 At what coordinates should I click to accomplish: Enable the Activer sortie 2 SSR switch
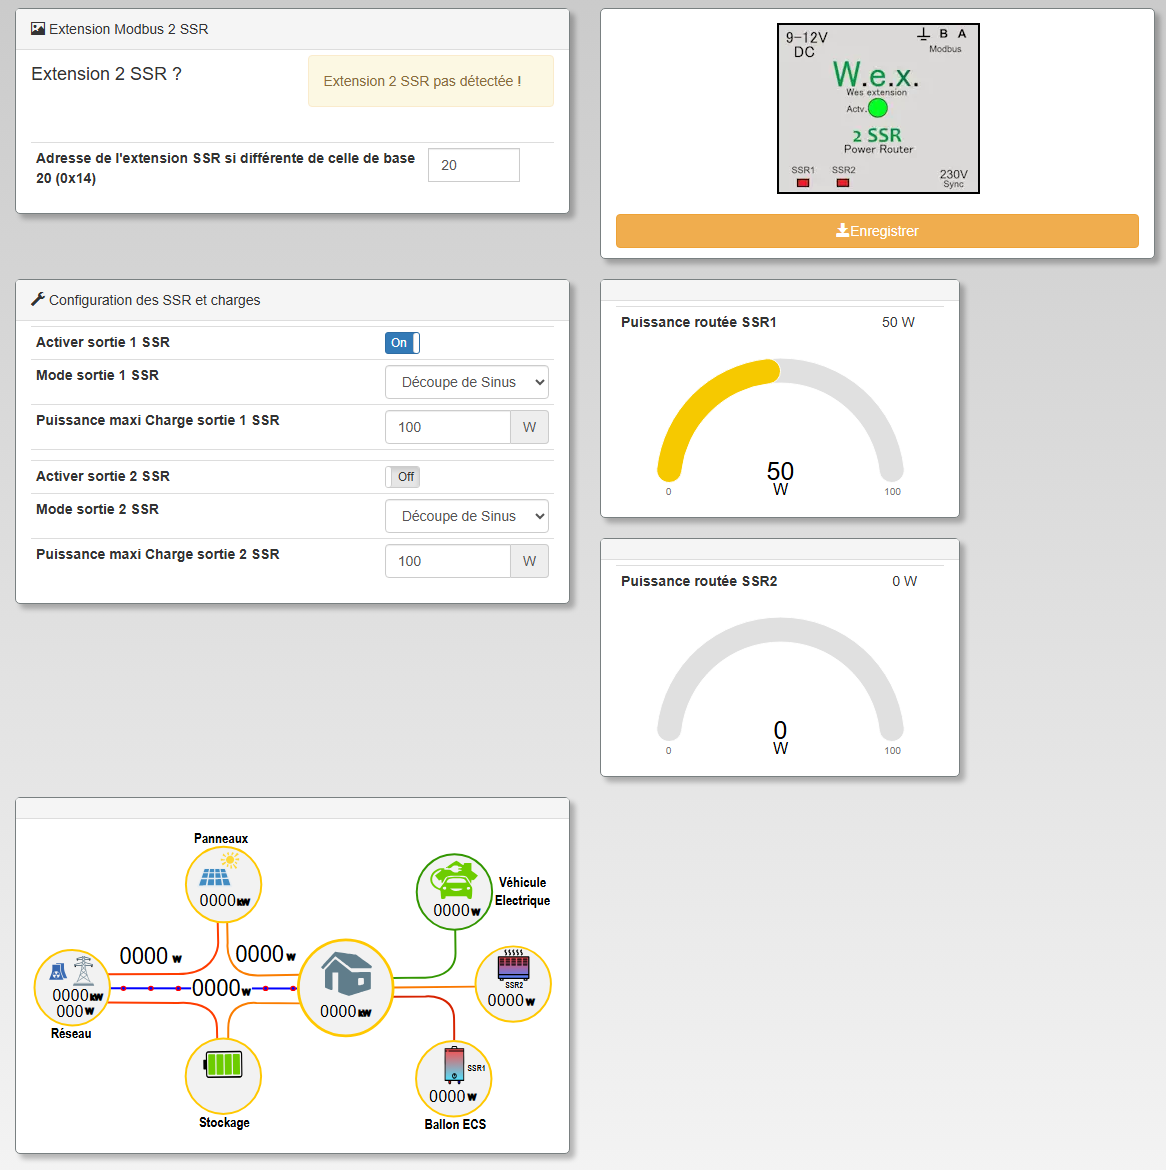coord(402,477)
